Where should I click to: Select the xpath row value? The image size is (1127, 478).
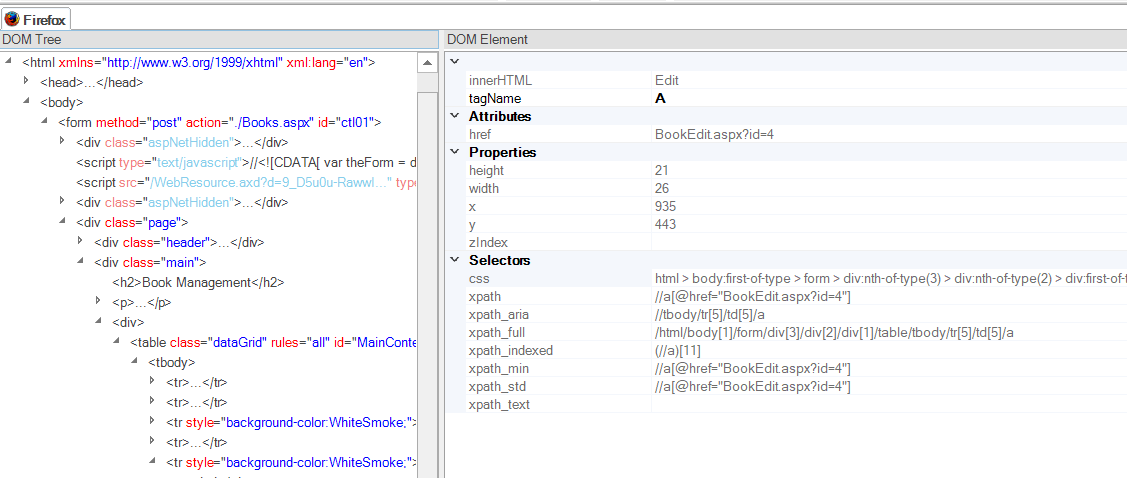pyautogui.click(x=753, y=296)
